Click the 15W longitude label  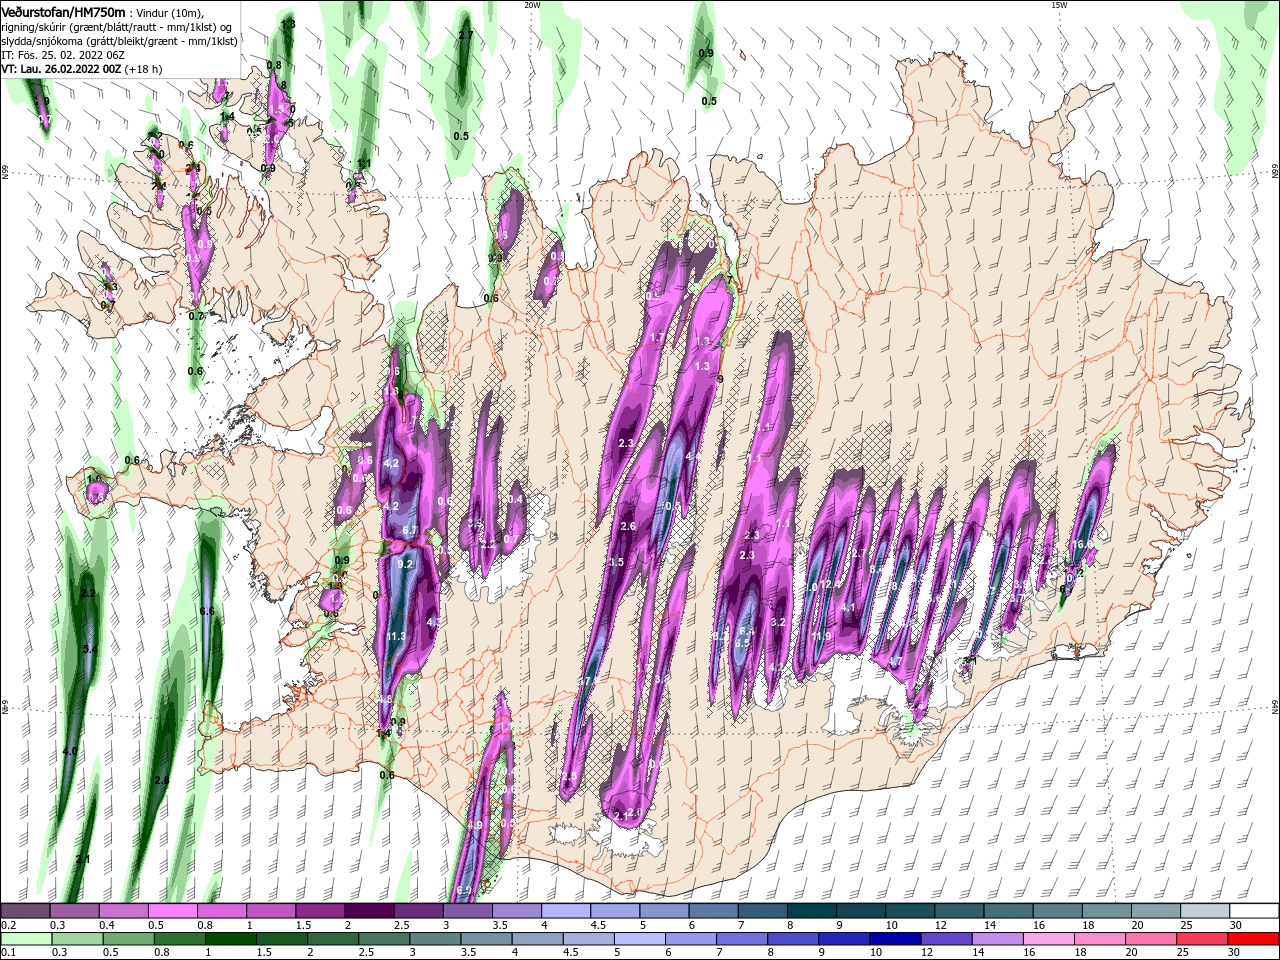pos(1059,5)
